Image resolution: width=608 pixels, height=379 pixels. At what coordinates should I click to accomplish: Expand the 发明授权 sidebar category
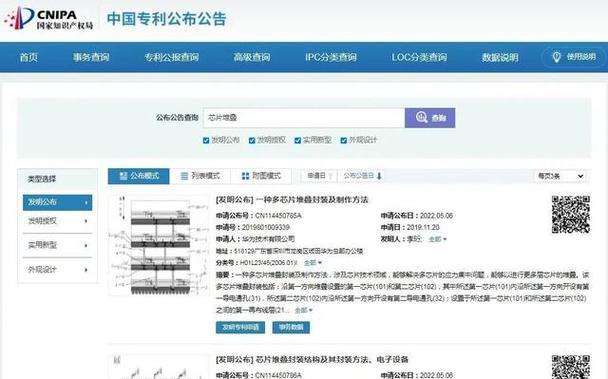click(x=57, y=221)
